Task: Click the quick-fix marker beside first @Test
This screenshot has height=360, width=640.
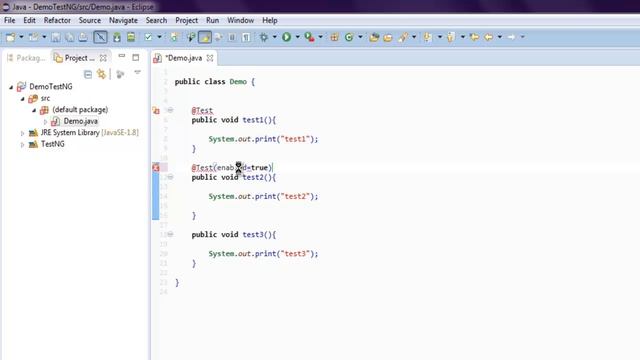Action: 156,110
